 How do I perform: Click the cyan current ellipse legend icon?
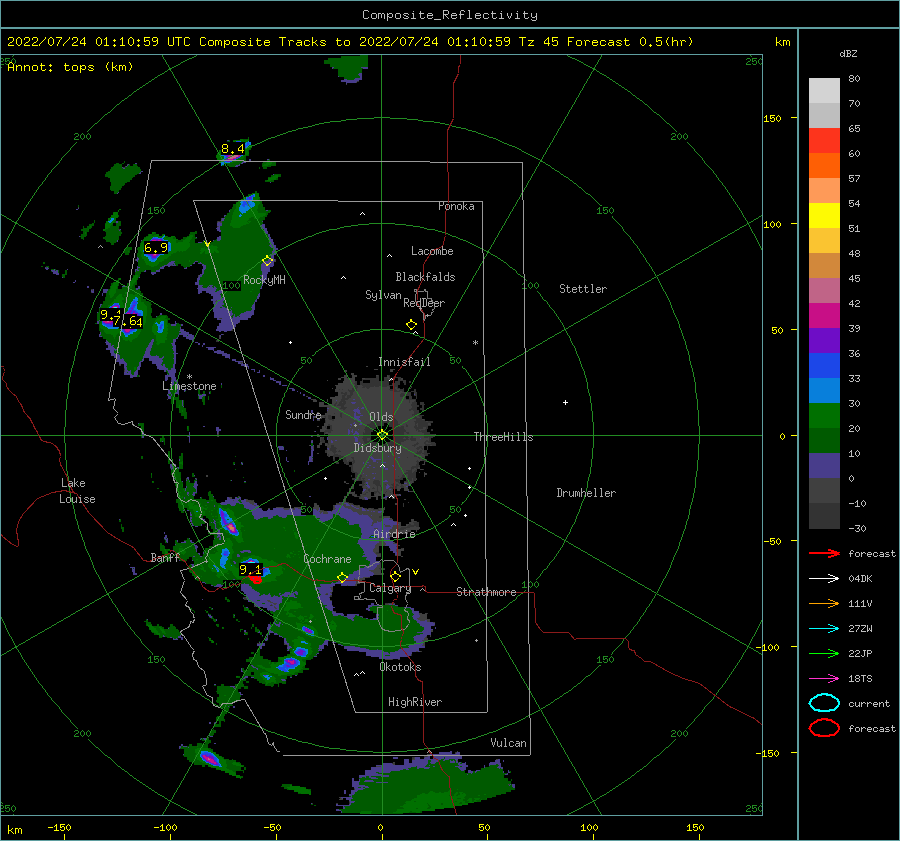click(x=824, y=703)
